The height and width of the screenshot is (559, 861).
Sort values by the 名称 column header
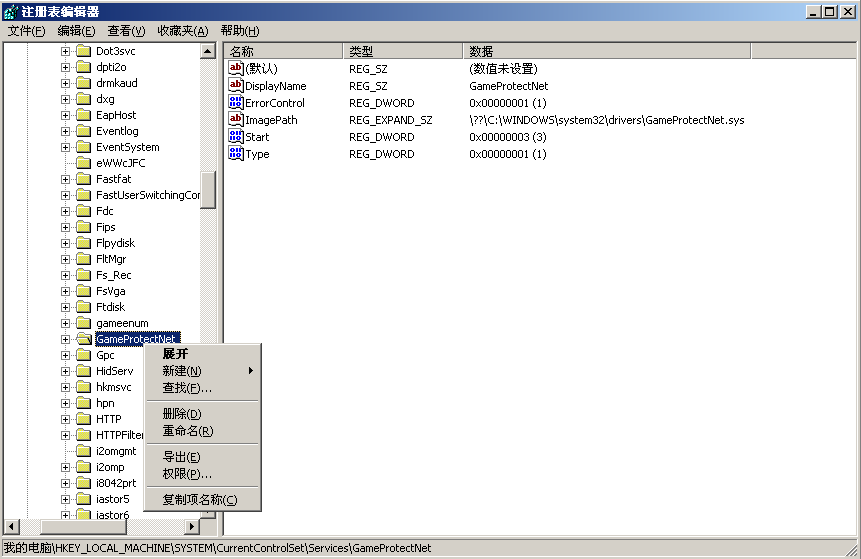pos(283,51)
